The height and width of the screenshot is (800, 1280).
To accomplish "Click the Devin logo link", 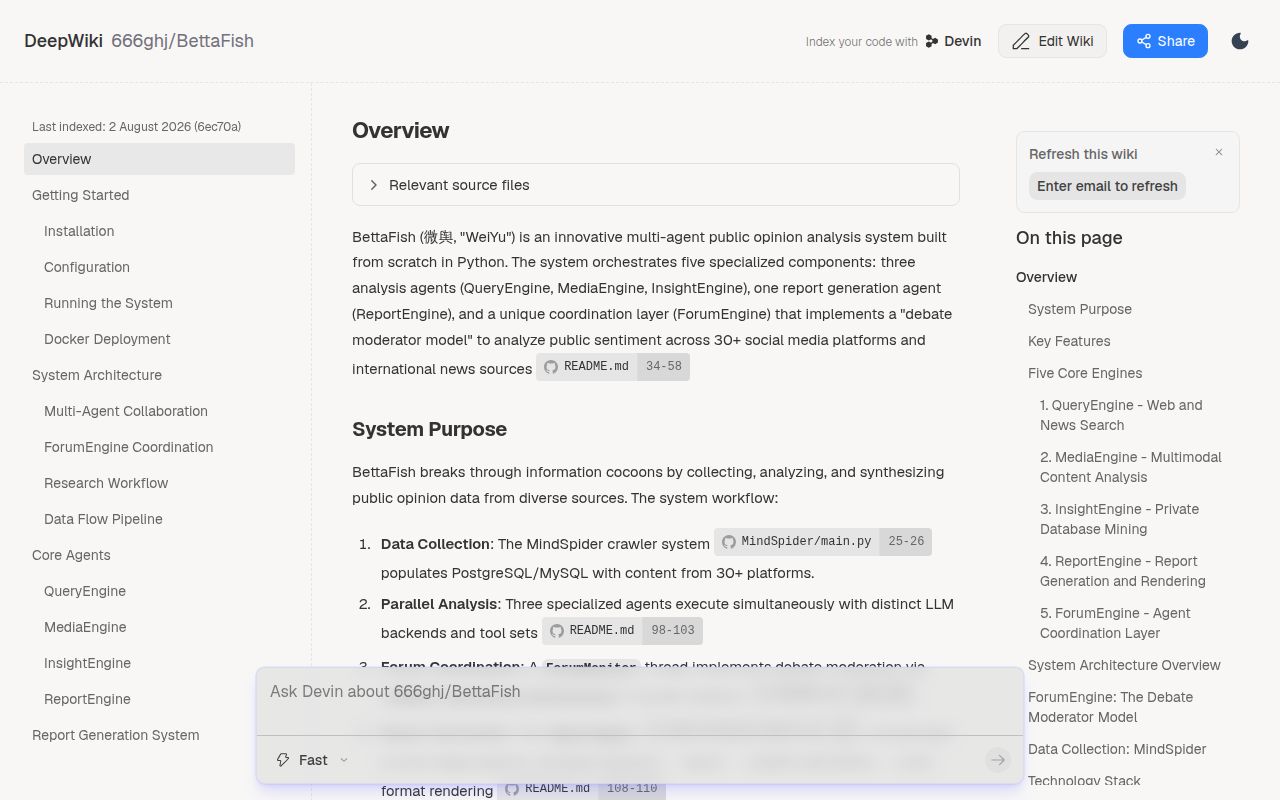I will pos(953,41).
